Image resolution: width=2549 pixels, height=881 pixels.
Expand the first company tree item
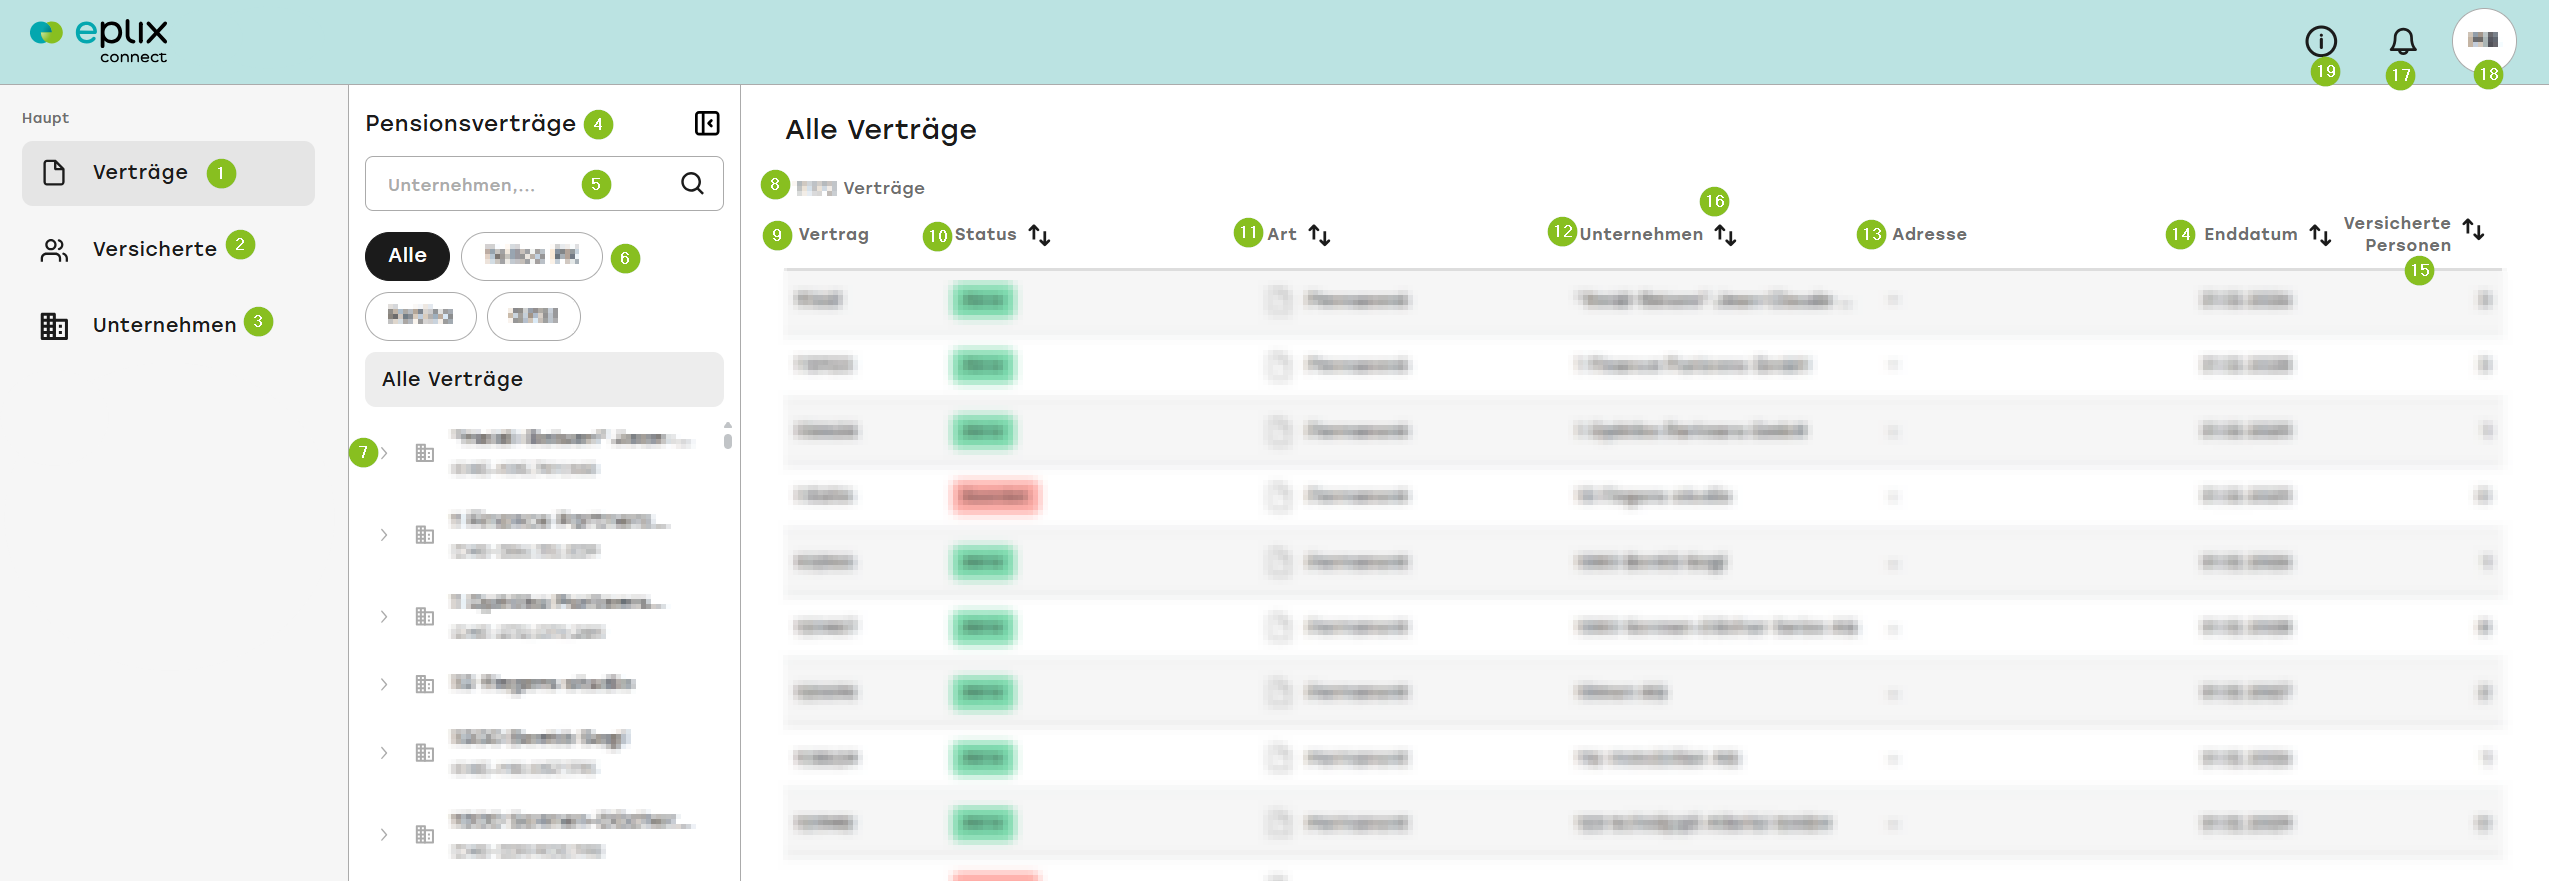point(384,453)
